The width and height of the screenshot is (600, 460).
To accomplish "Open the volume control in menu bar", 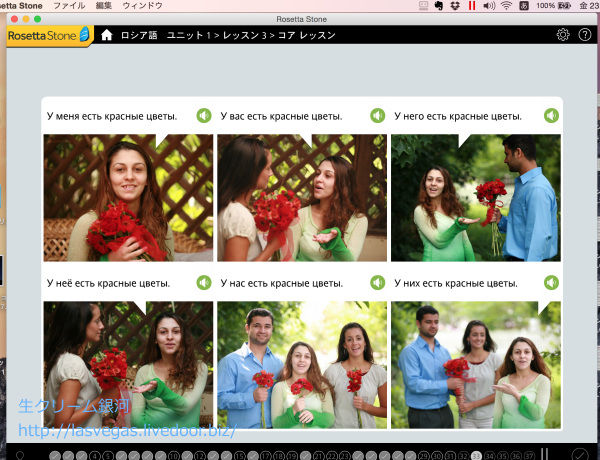I will click(x=489, y=5).
